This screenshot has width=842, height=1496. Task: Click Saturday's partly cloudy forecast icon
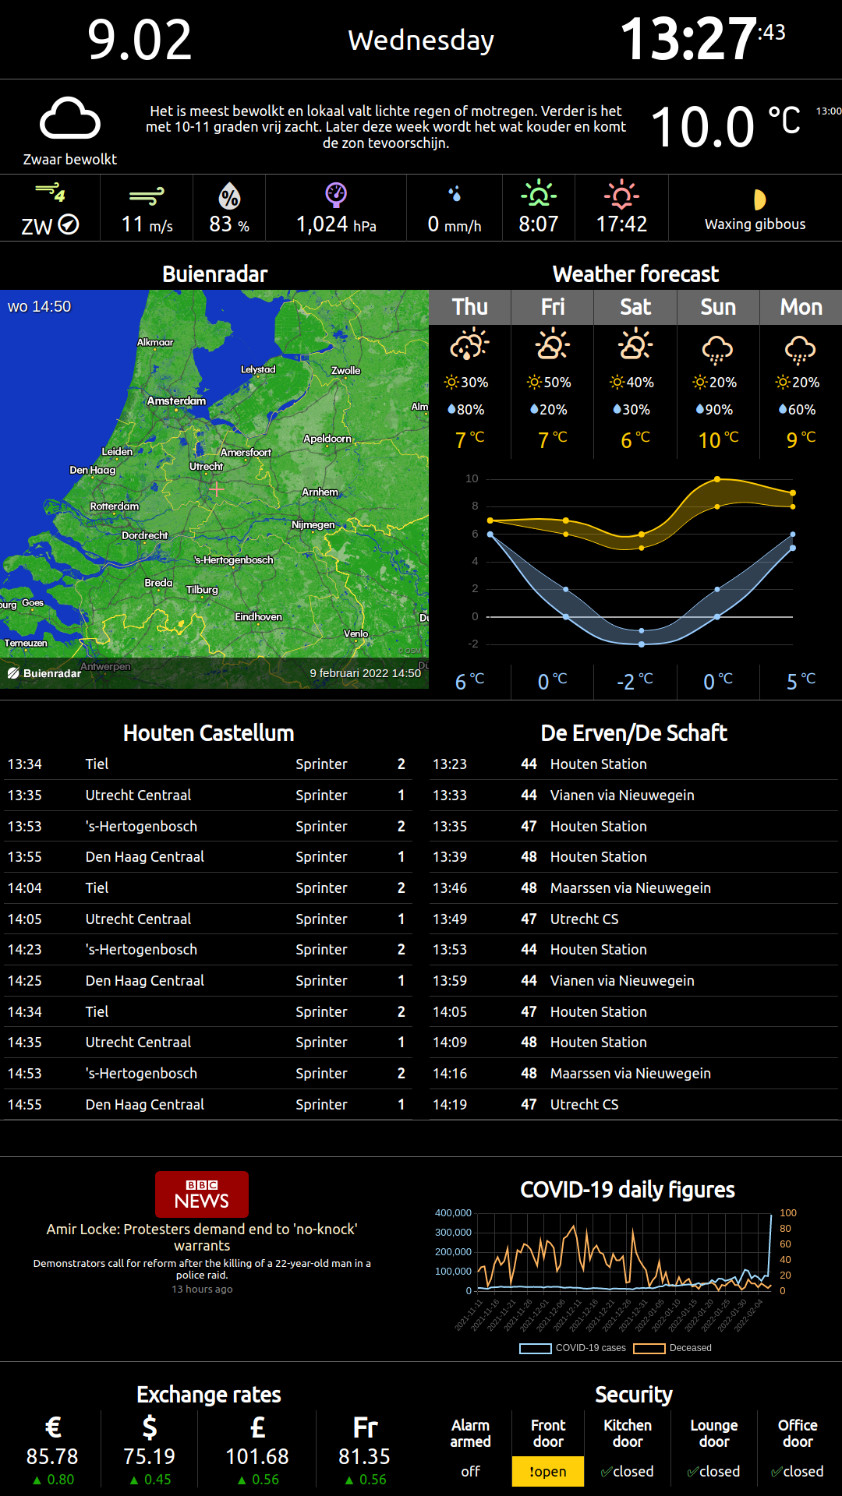click(635, 345)
